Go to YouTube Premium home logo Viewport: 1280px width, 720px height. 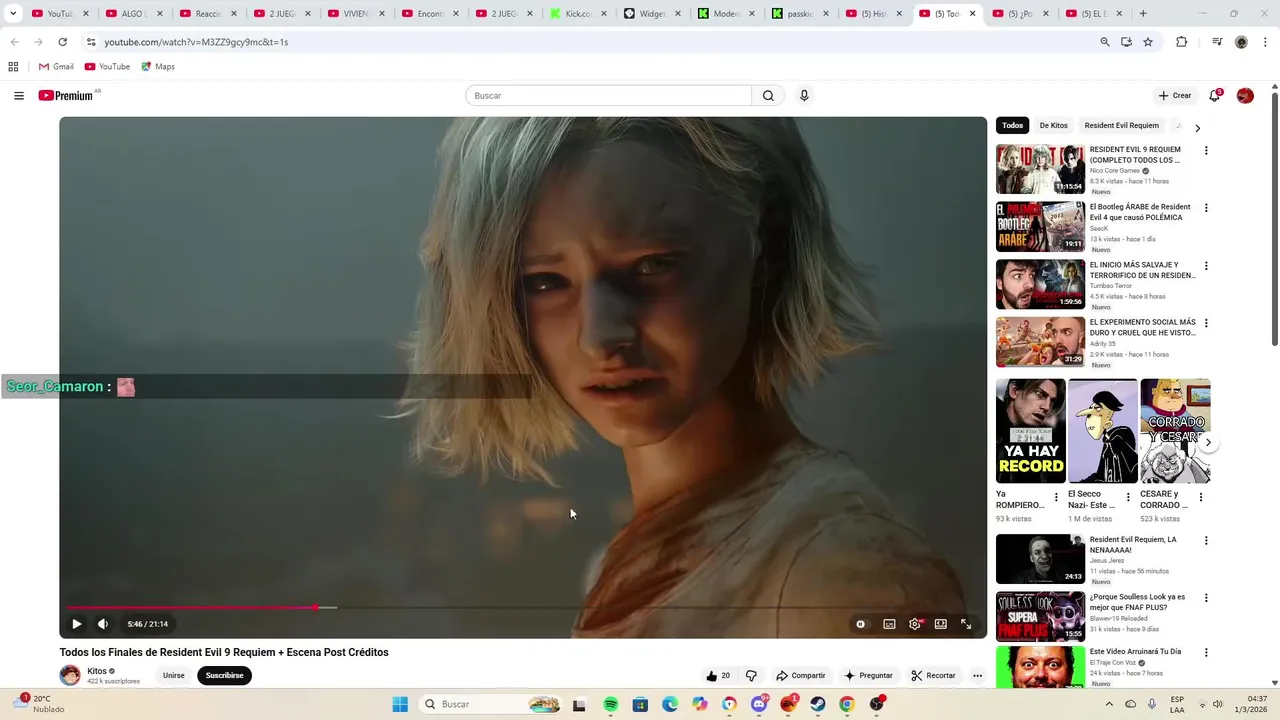tap(66, 96)
